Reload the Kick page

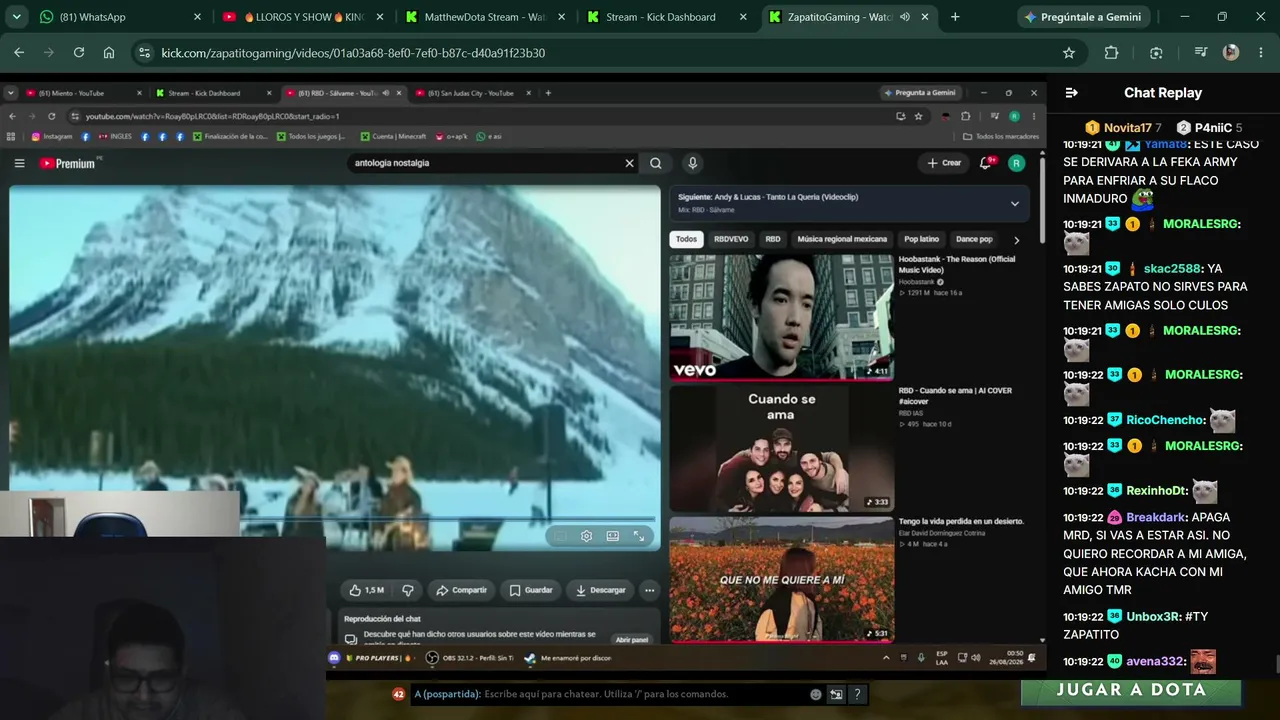click(x=79, y=53)
